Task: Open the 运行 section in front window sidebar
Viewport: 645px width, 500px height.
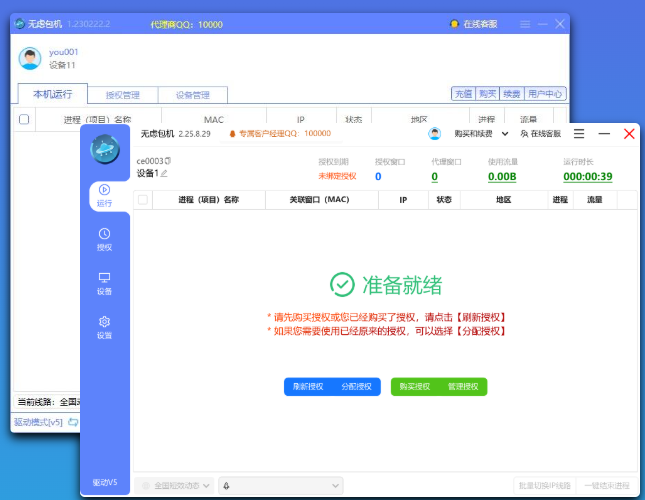Action: [104, 196]
